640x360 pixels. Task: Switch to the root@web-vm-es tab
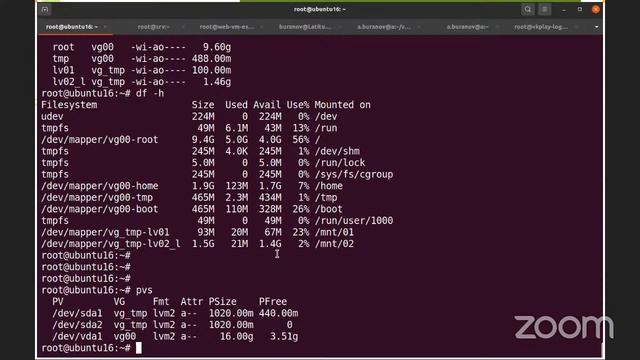pos(227,27)
